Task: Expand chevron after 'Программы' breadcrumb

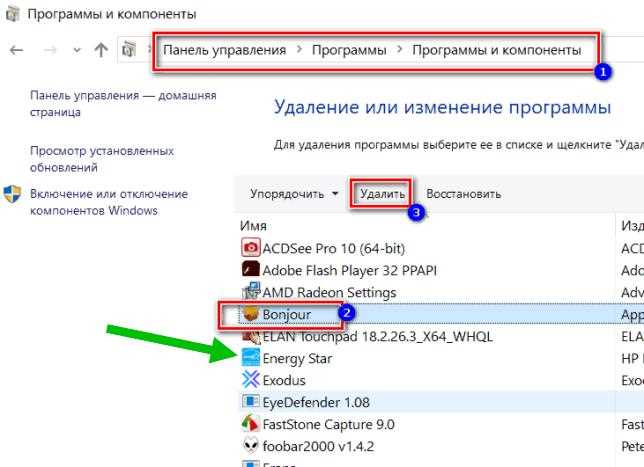Action: click(400, 50)
